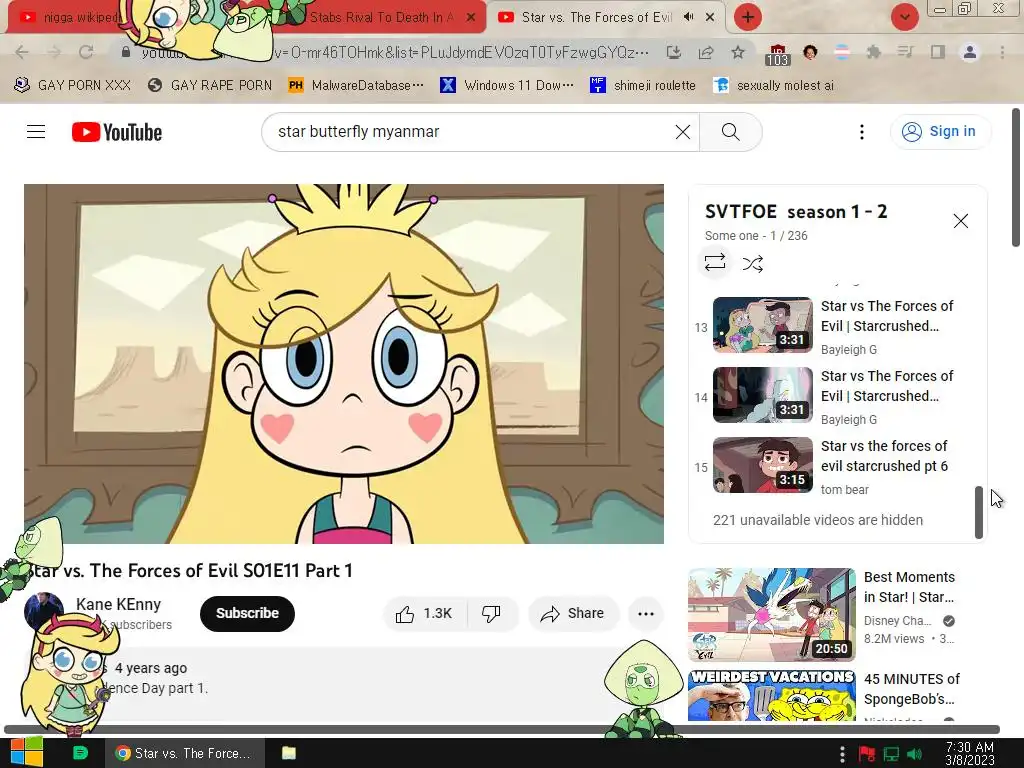Open YouTube settings three-dot menu

[x=861, y=132]
